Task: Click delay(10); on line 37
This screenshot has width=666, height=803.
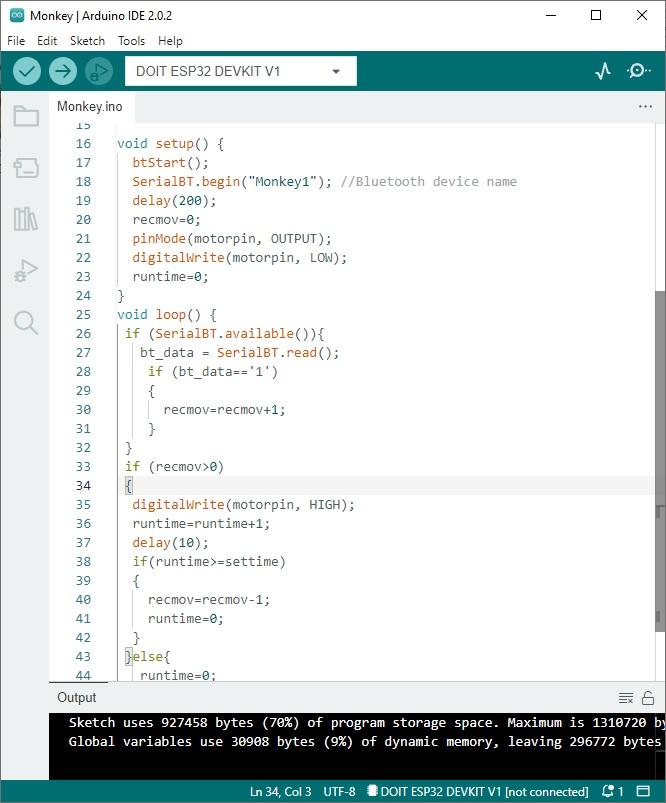Action: [x=170, y=543]
